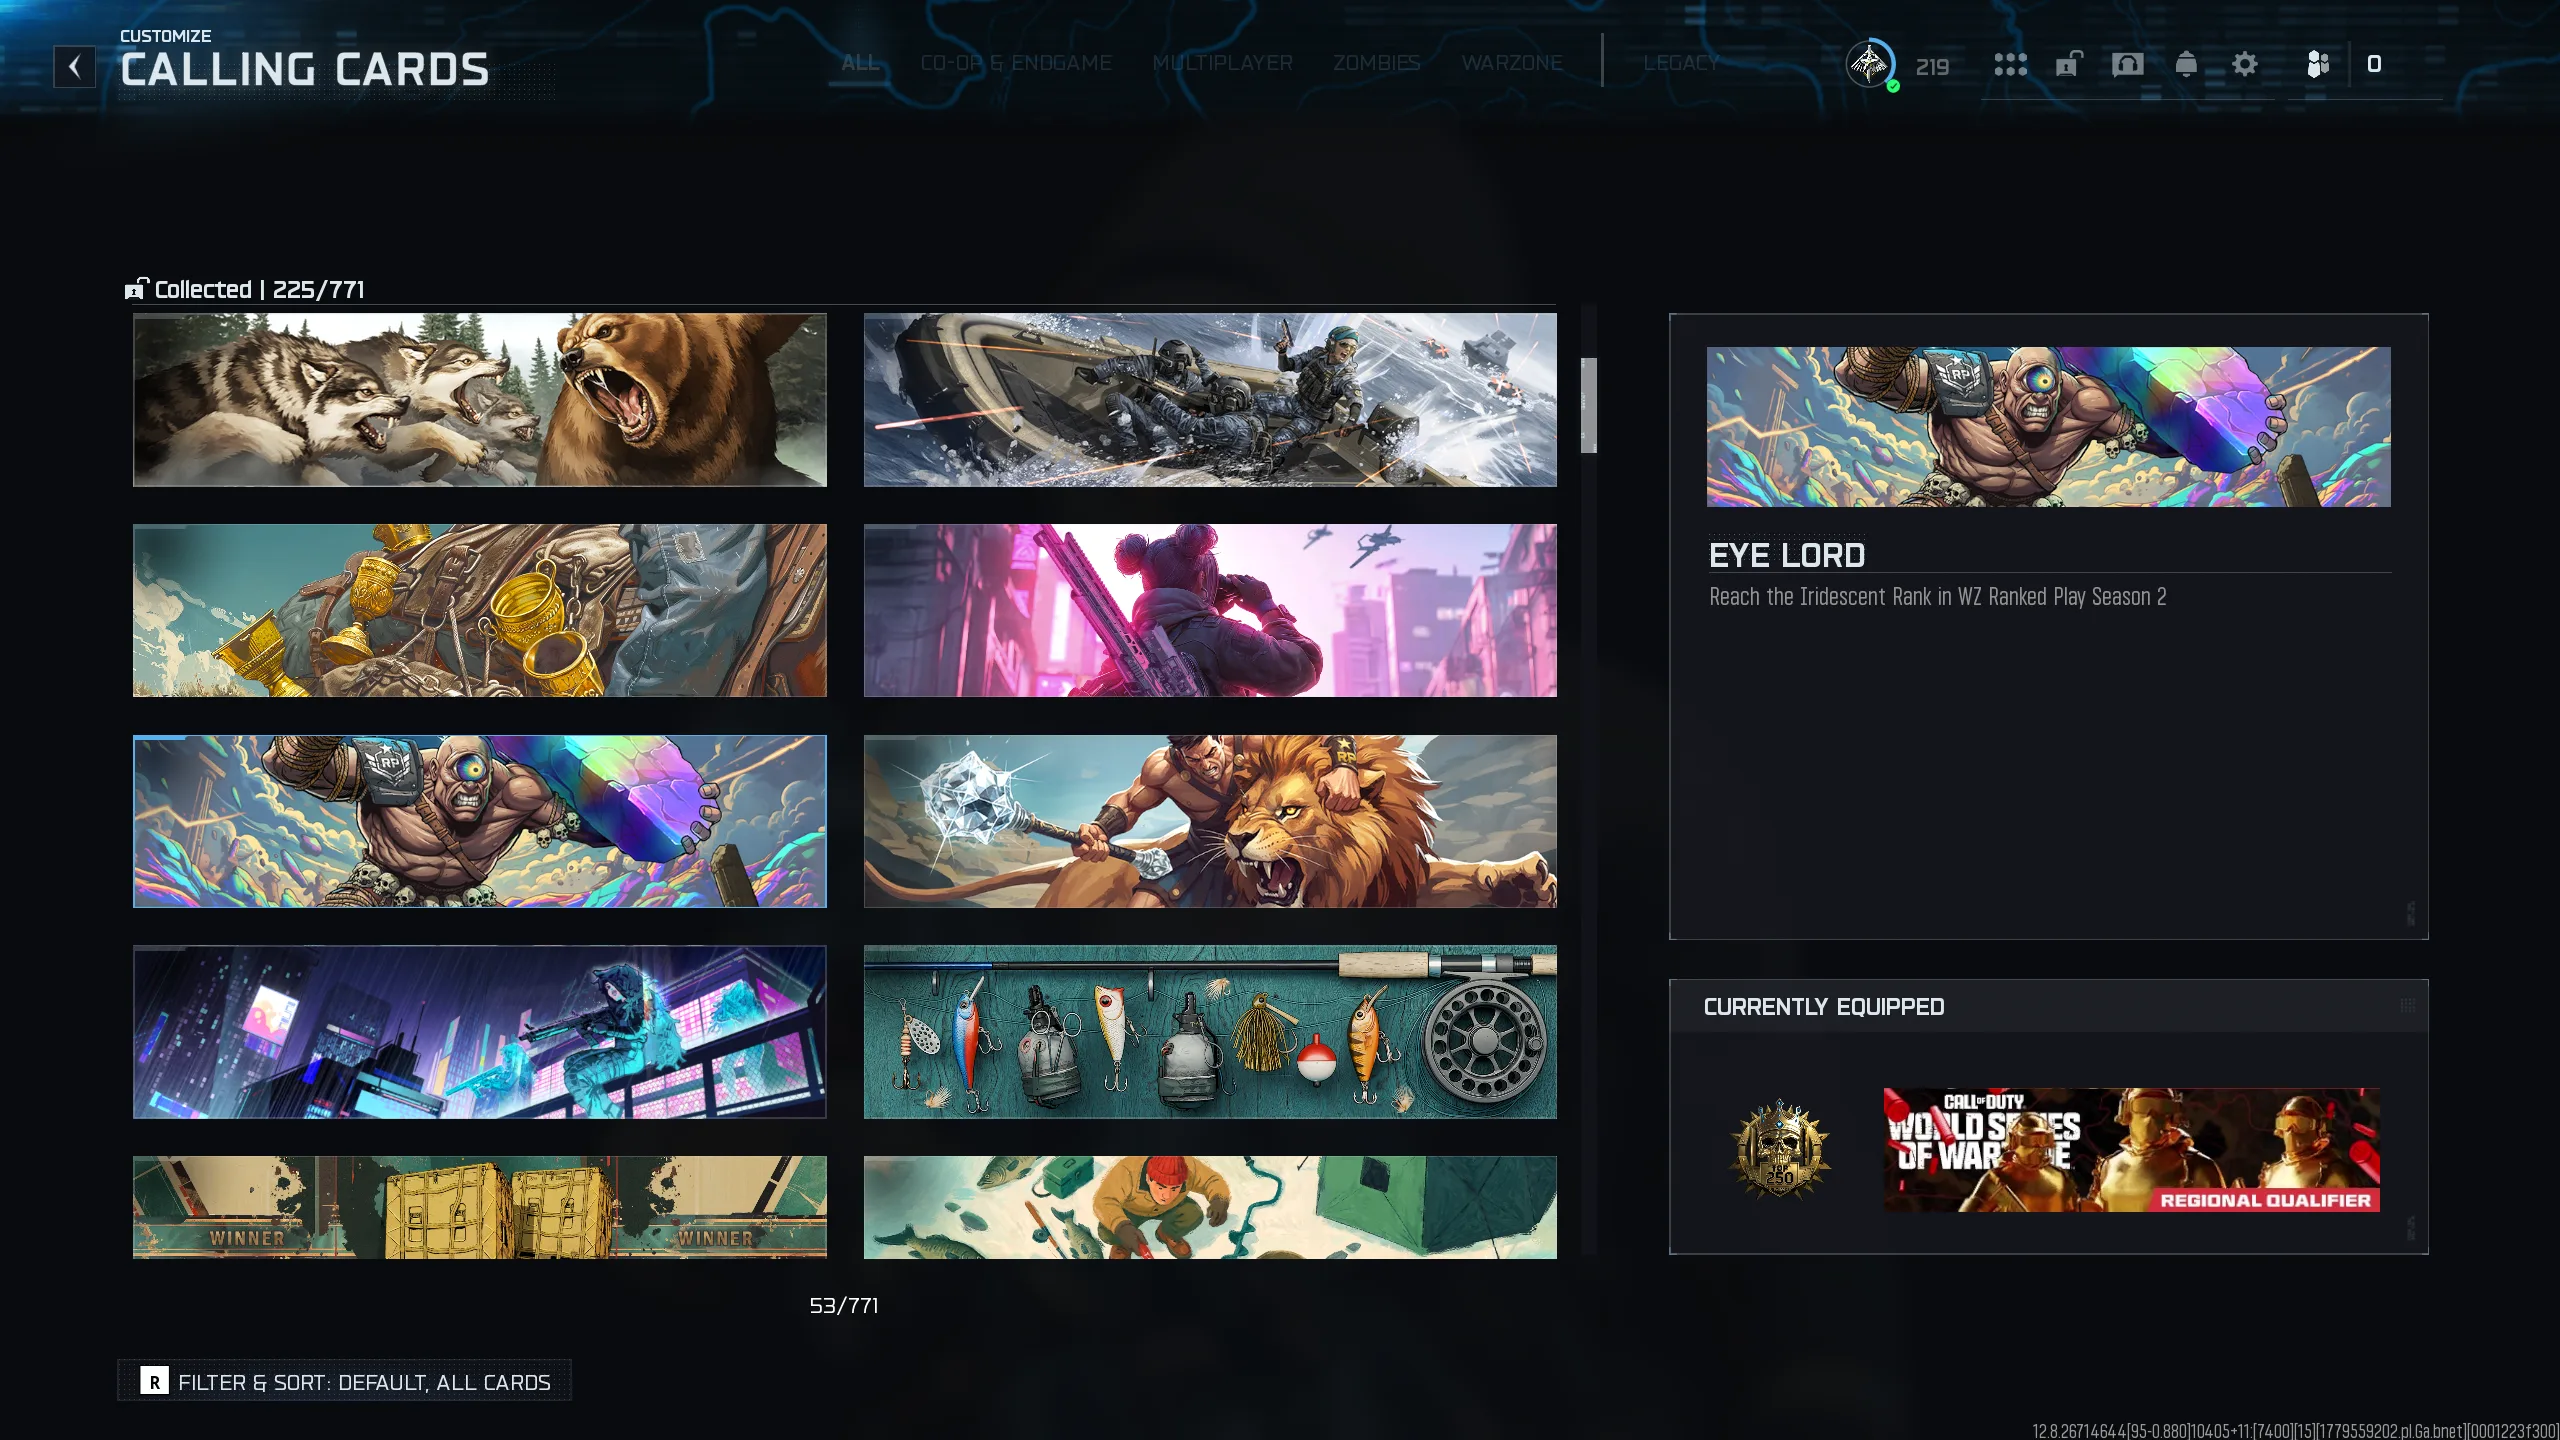Select the neon rainy city calling card
The width and height of the screenshot is (2560, 1440).
point(480,1032)
